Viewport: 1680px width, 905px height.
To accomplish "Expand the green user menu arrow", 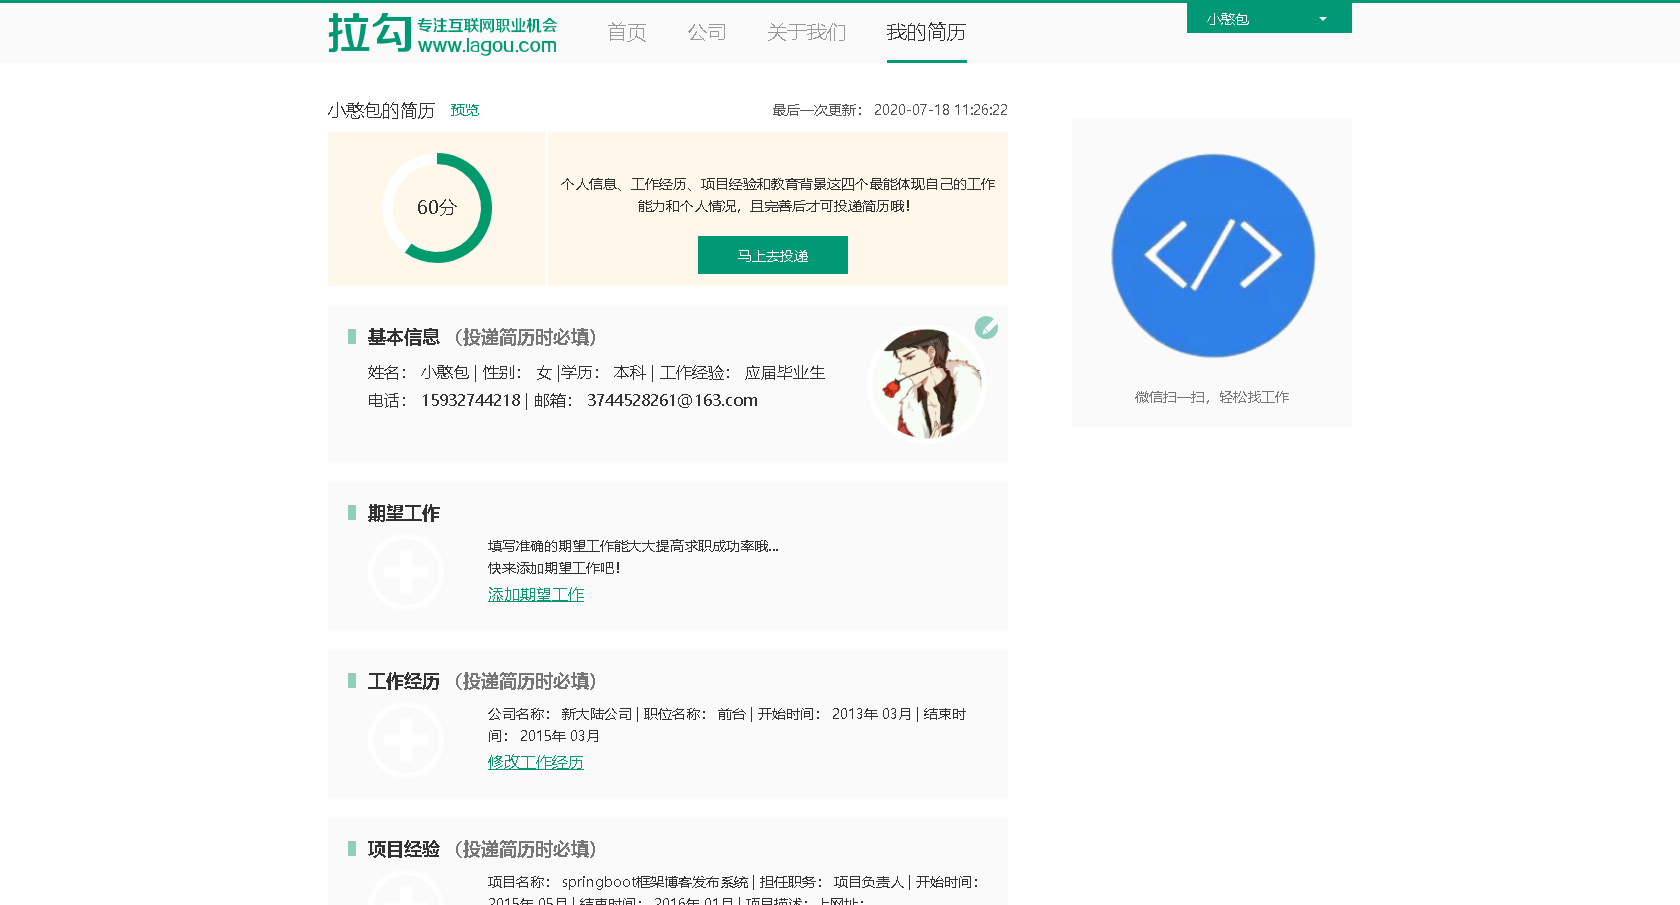I will (x=1322, y=17).
